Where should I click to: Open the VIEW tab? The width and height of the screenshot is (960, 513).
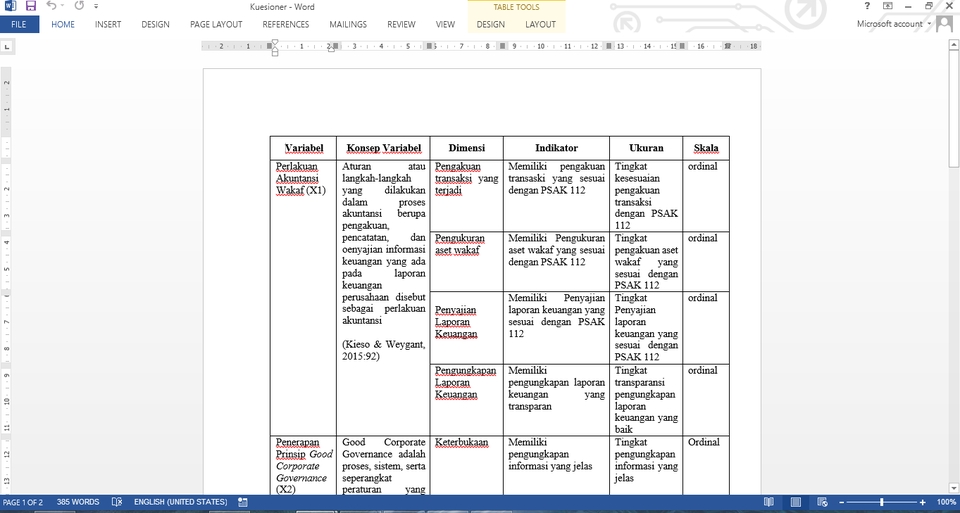[x=445, y=24]
